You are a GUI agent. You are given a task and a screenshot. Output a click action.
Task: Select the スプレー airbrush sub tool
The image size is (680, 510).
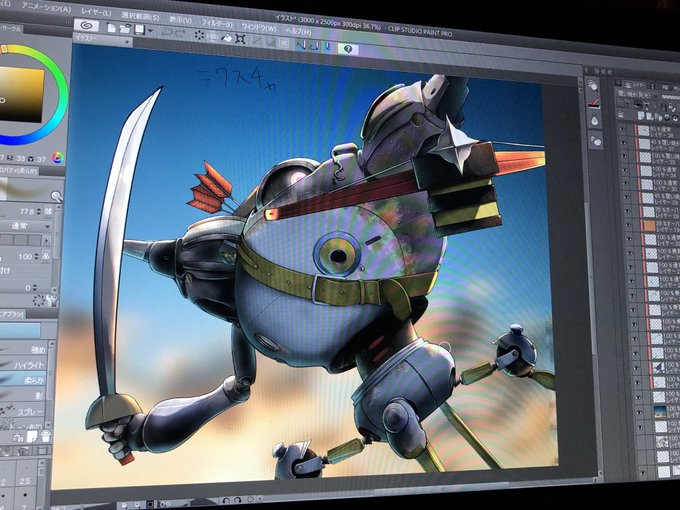(23, 411)
